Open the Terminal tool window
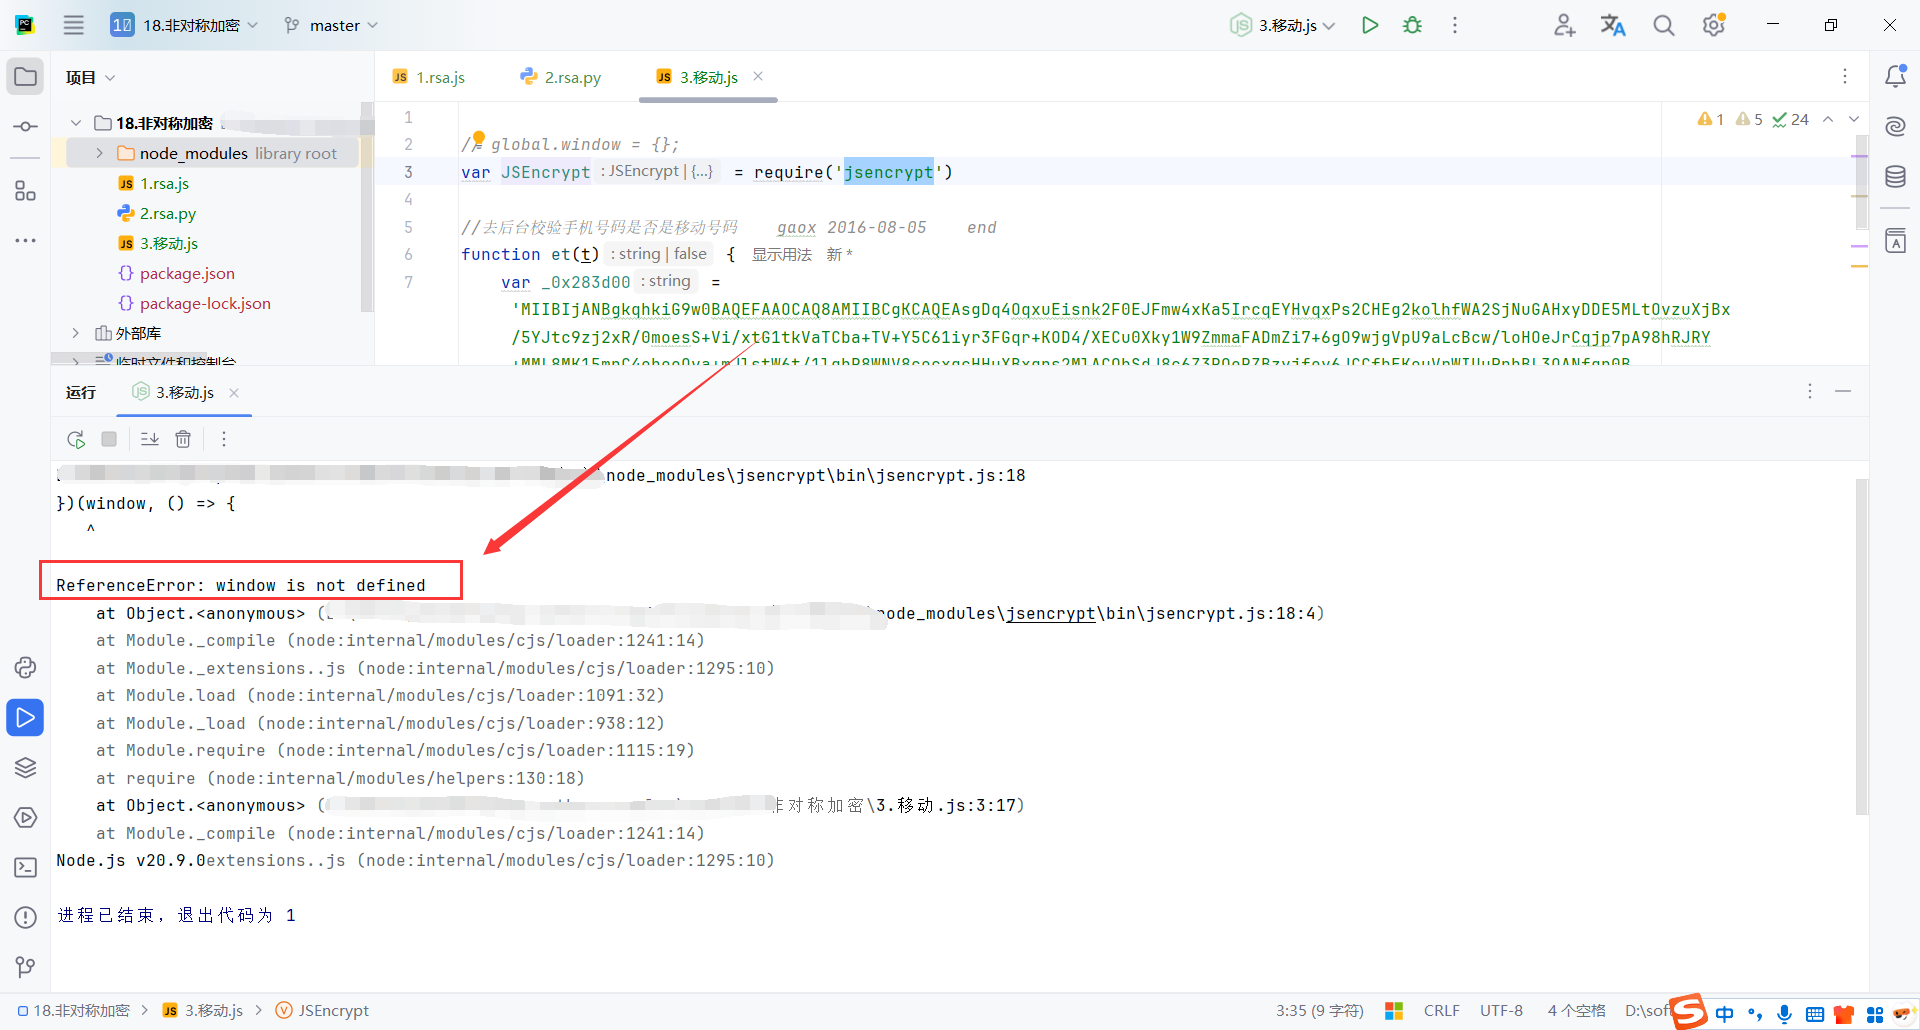Screen dimensions: 1920x1030 click(x=25, y=867)
